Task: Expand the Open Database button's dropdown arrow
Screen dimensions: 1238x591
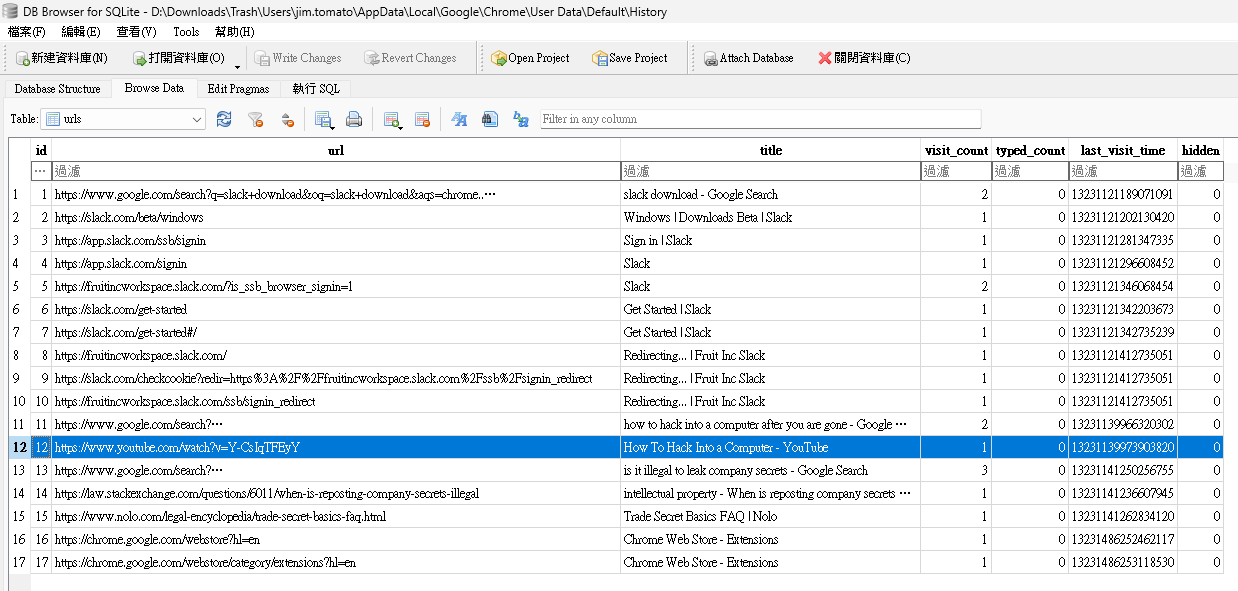Action: 238,66
